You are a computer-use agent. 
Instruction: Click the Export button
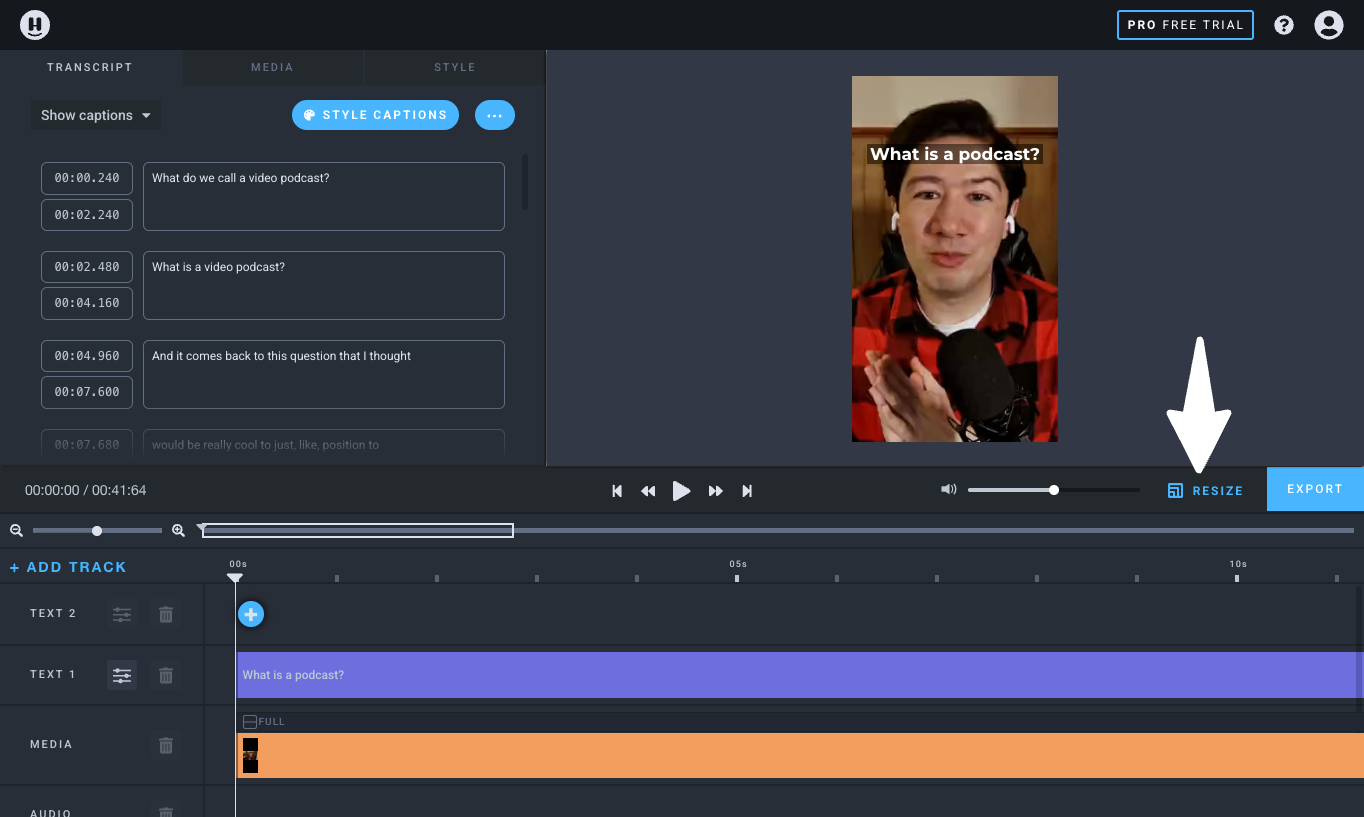pos(1314,489)
